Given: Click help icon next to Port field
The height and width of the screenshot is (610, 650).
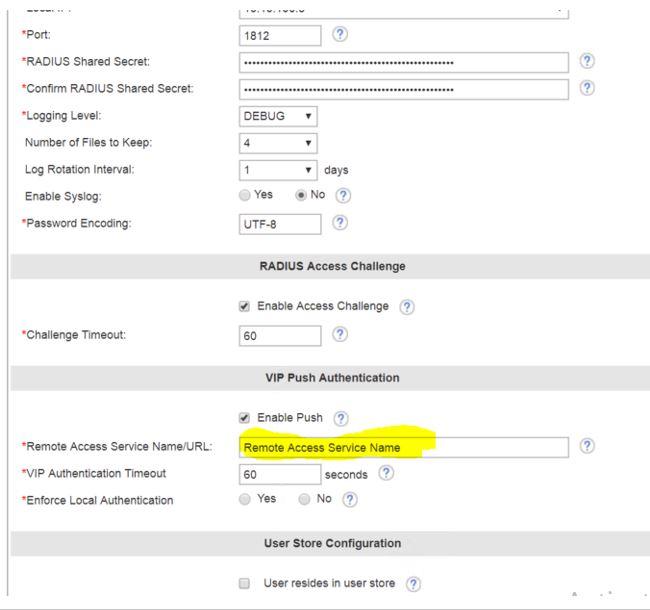Looking at the screenshot, I should pos(340,35).
